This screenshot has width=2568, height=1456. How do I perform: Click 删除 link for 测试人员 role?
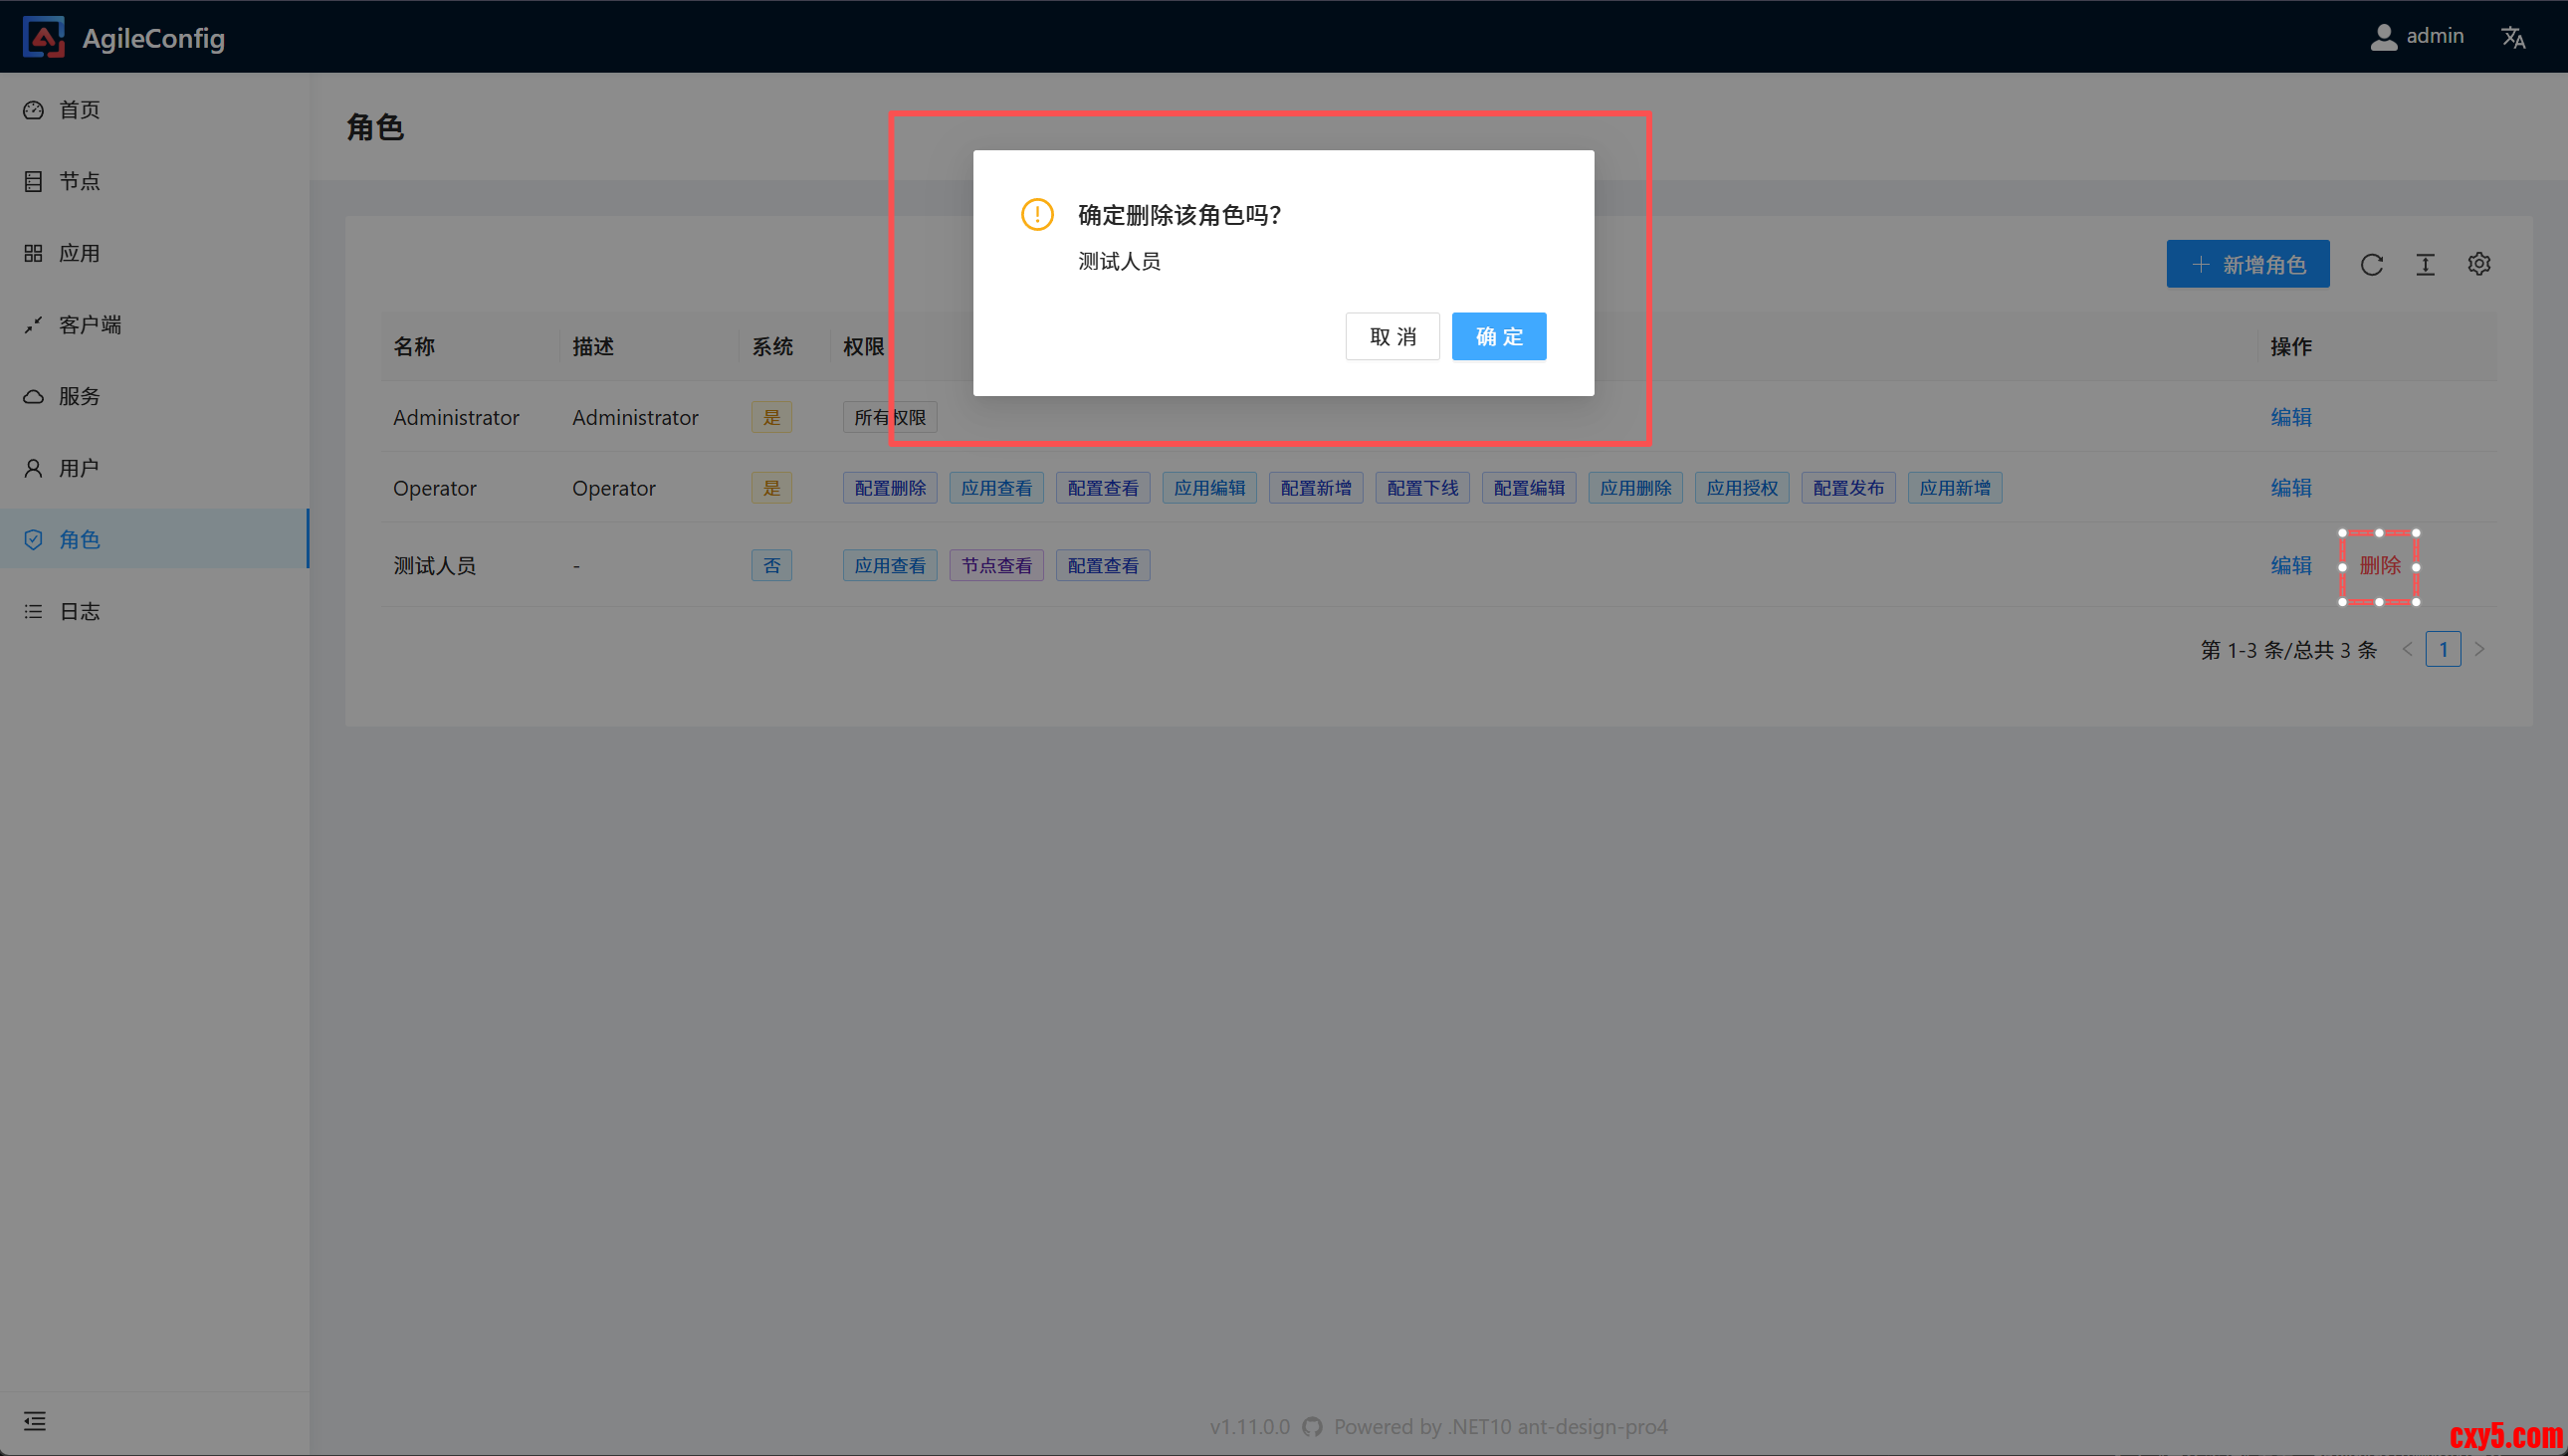pos(2379,566)
